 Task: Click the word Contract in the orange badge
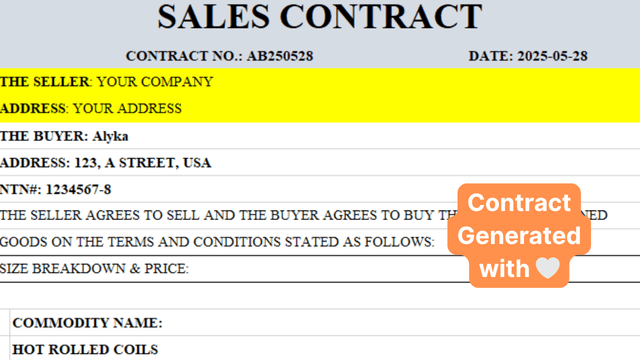519,203
